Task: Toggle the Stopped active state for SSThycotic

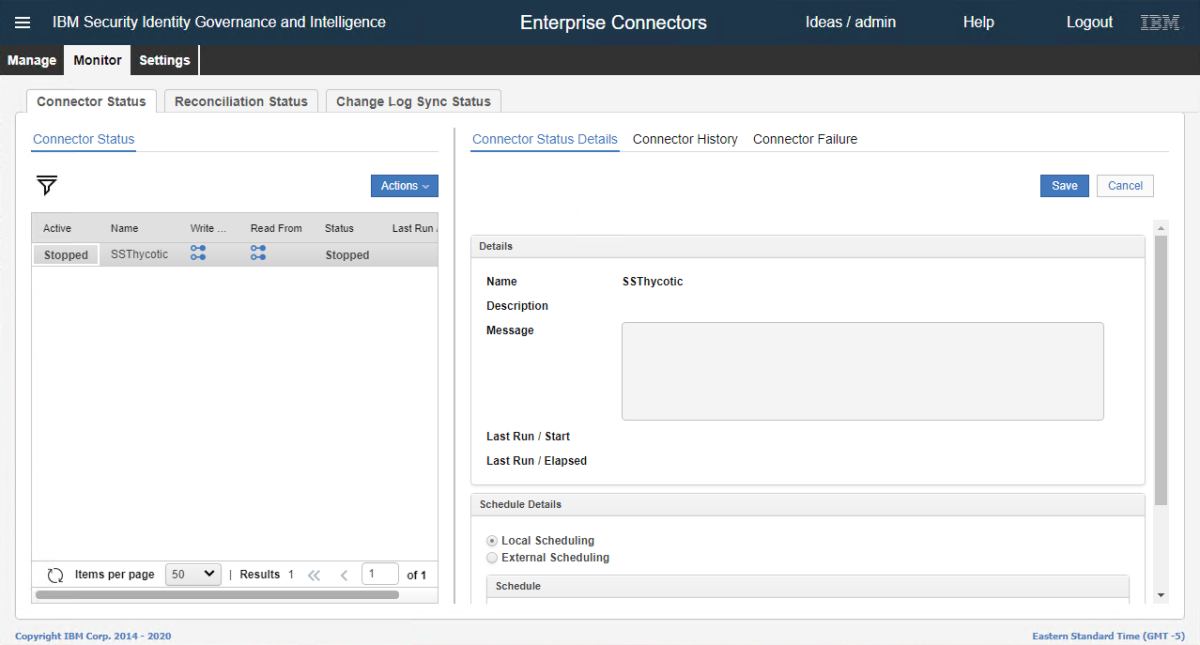Action: click(x=66, y=255)
